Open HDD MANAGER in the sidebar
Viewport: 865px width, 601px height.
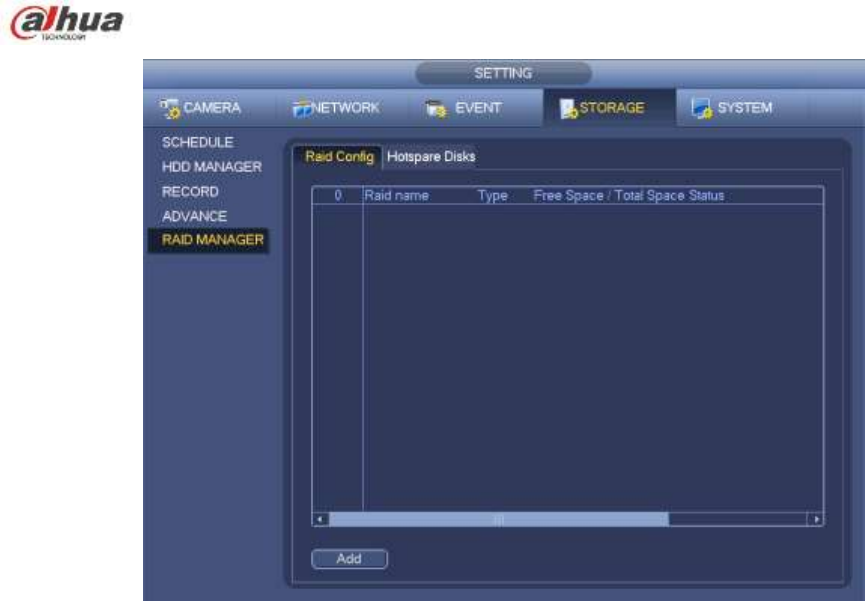pos(212,167)
